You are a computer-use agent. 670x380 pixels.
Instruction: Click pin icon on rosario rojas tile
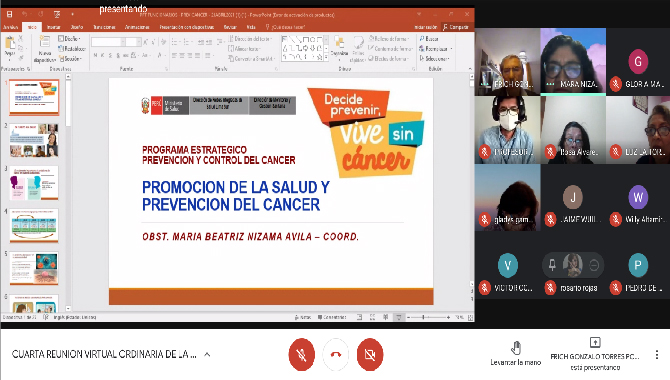pos(552,265)
